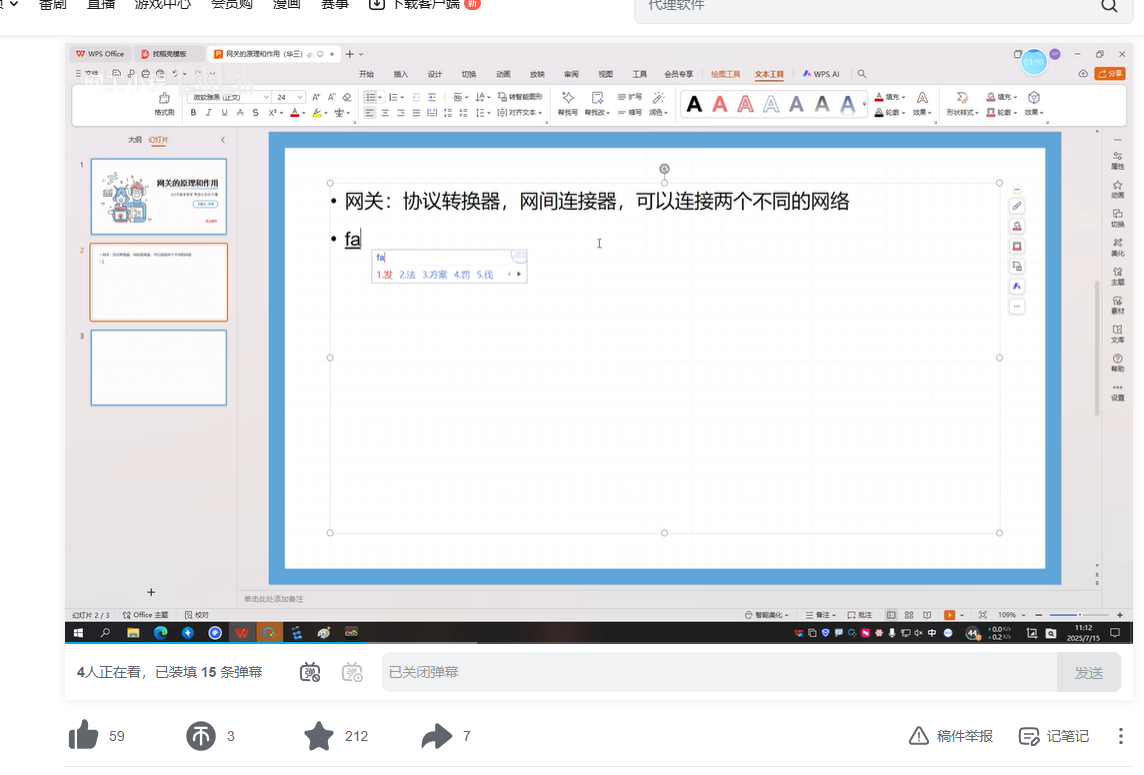The height and width of the screenshot is (775, 1144).
Task: Select slide 3 thumbnail in the slide panel
Action: tap(158, 367)
